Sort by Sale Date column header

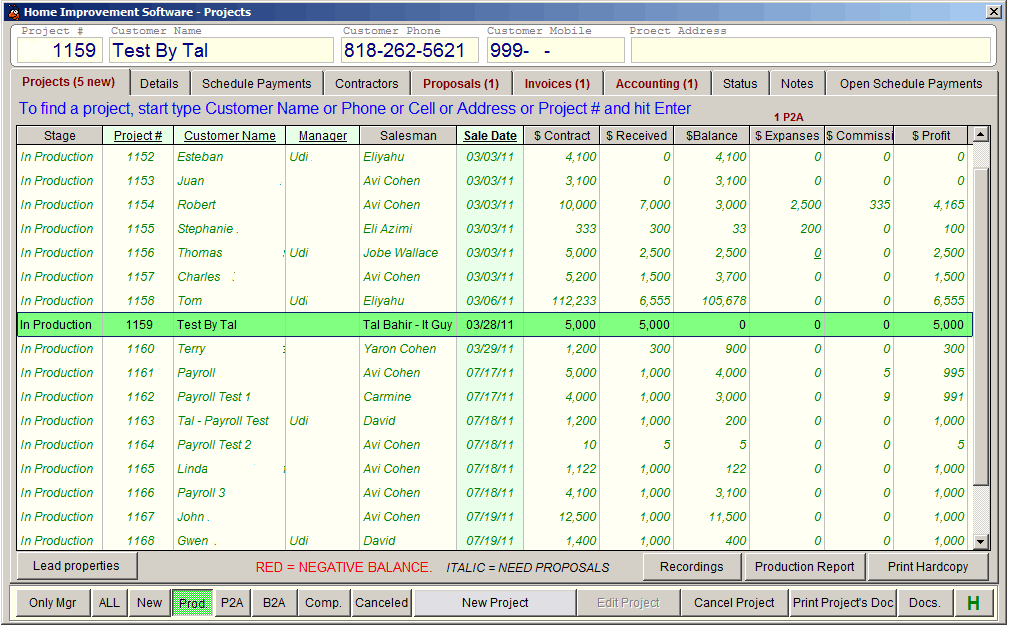[490, 136]
